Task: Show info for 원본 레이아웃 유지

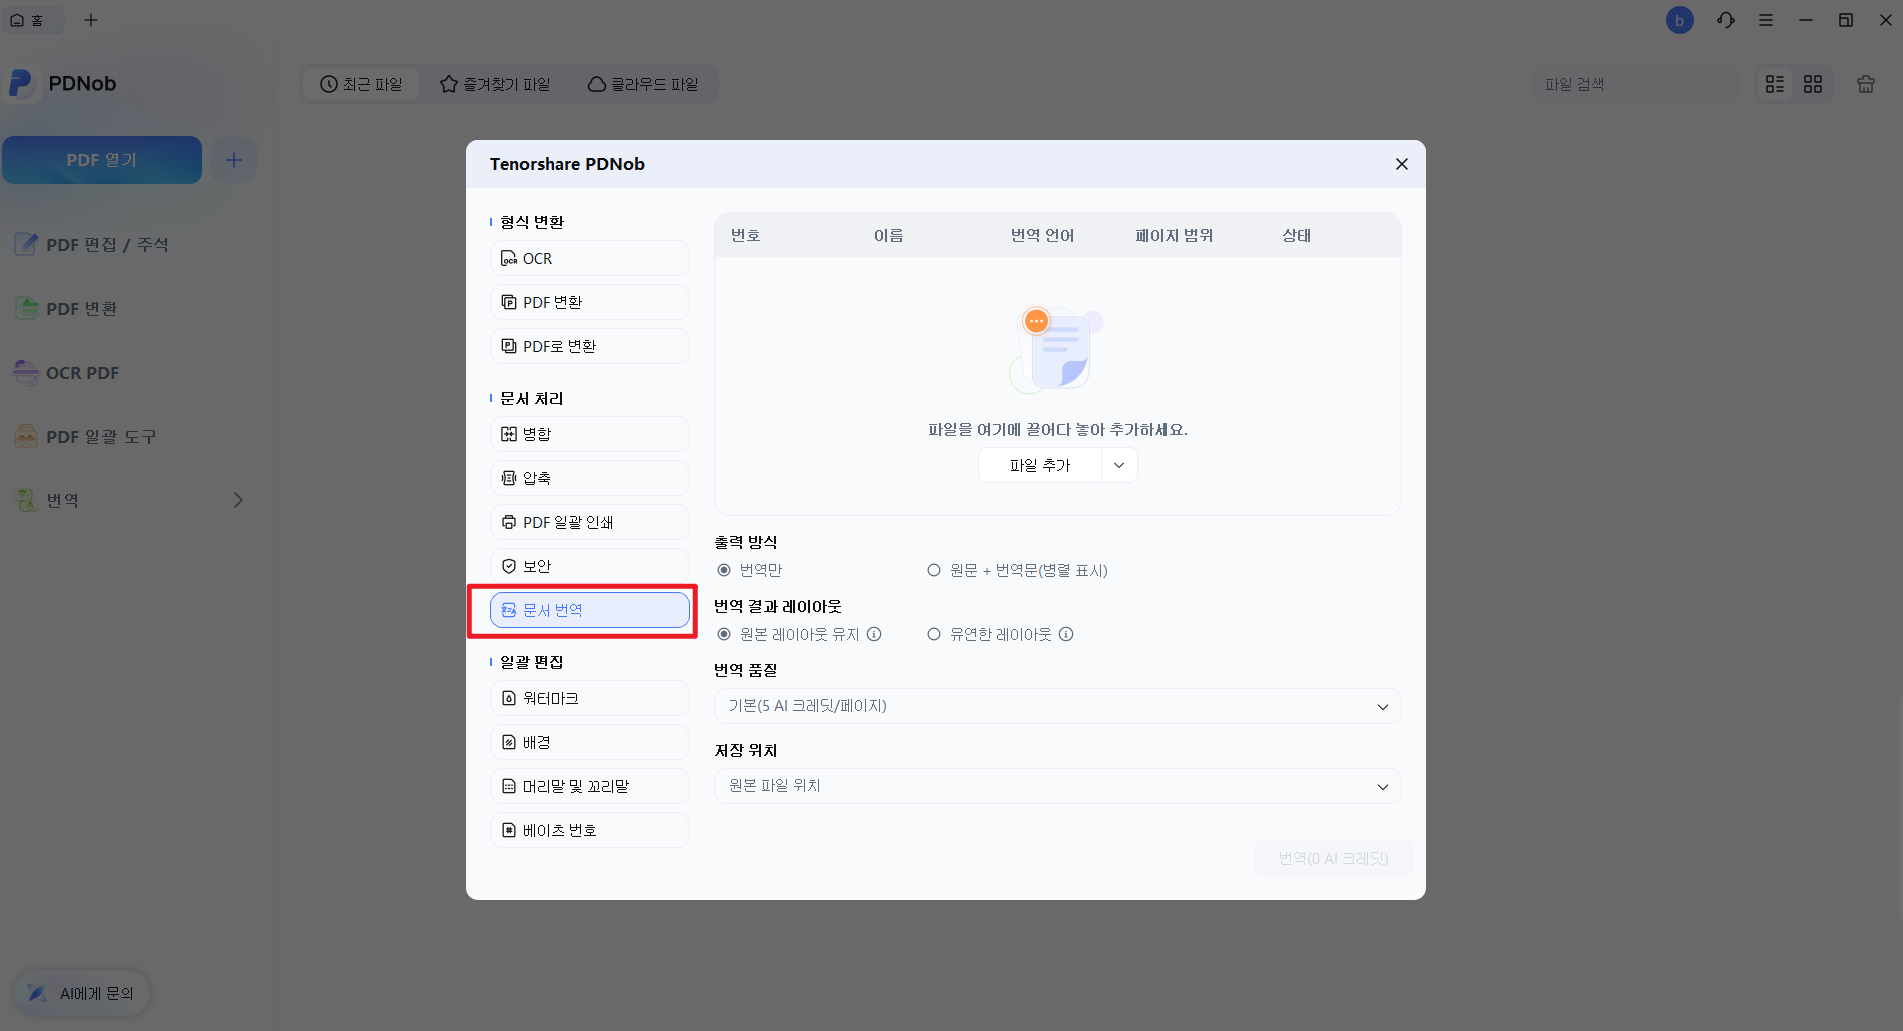Action: pyautogui.click(x=874, y=634)
